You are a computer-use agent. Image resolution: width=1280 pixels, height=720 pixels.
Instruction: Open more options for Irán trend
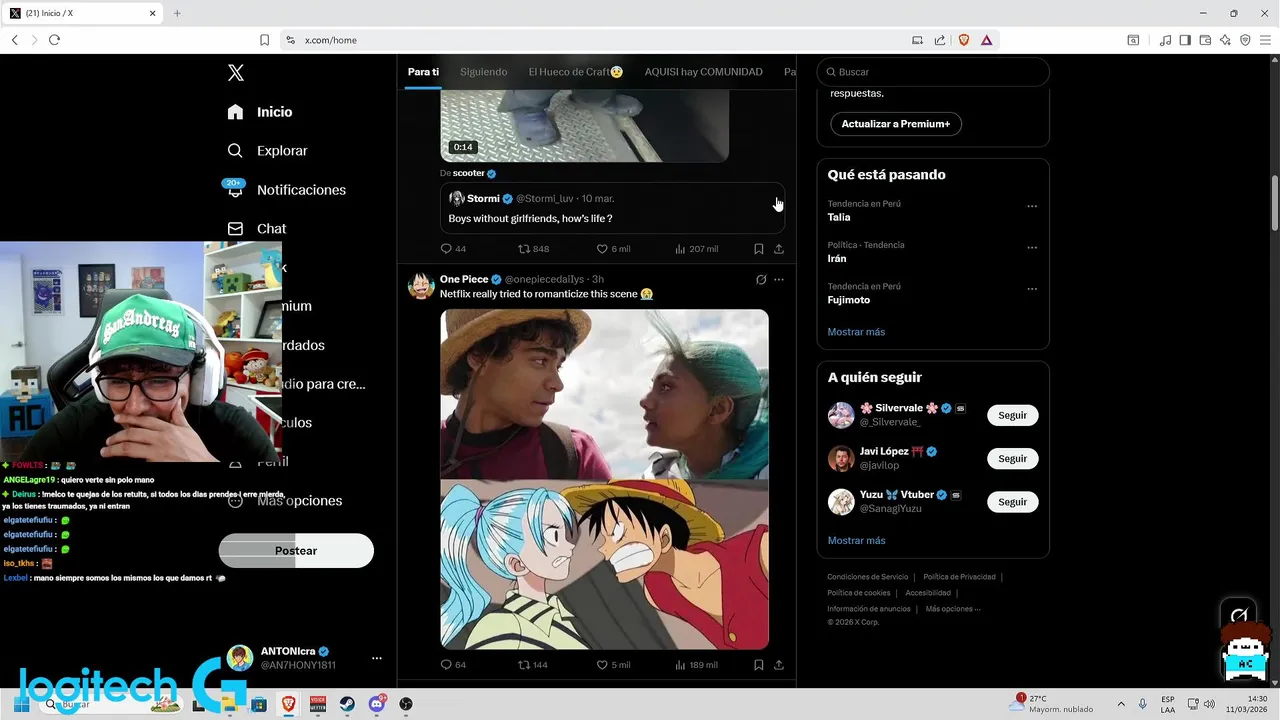point(1032,248)
